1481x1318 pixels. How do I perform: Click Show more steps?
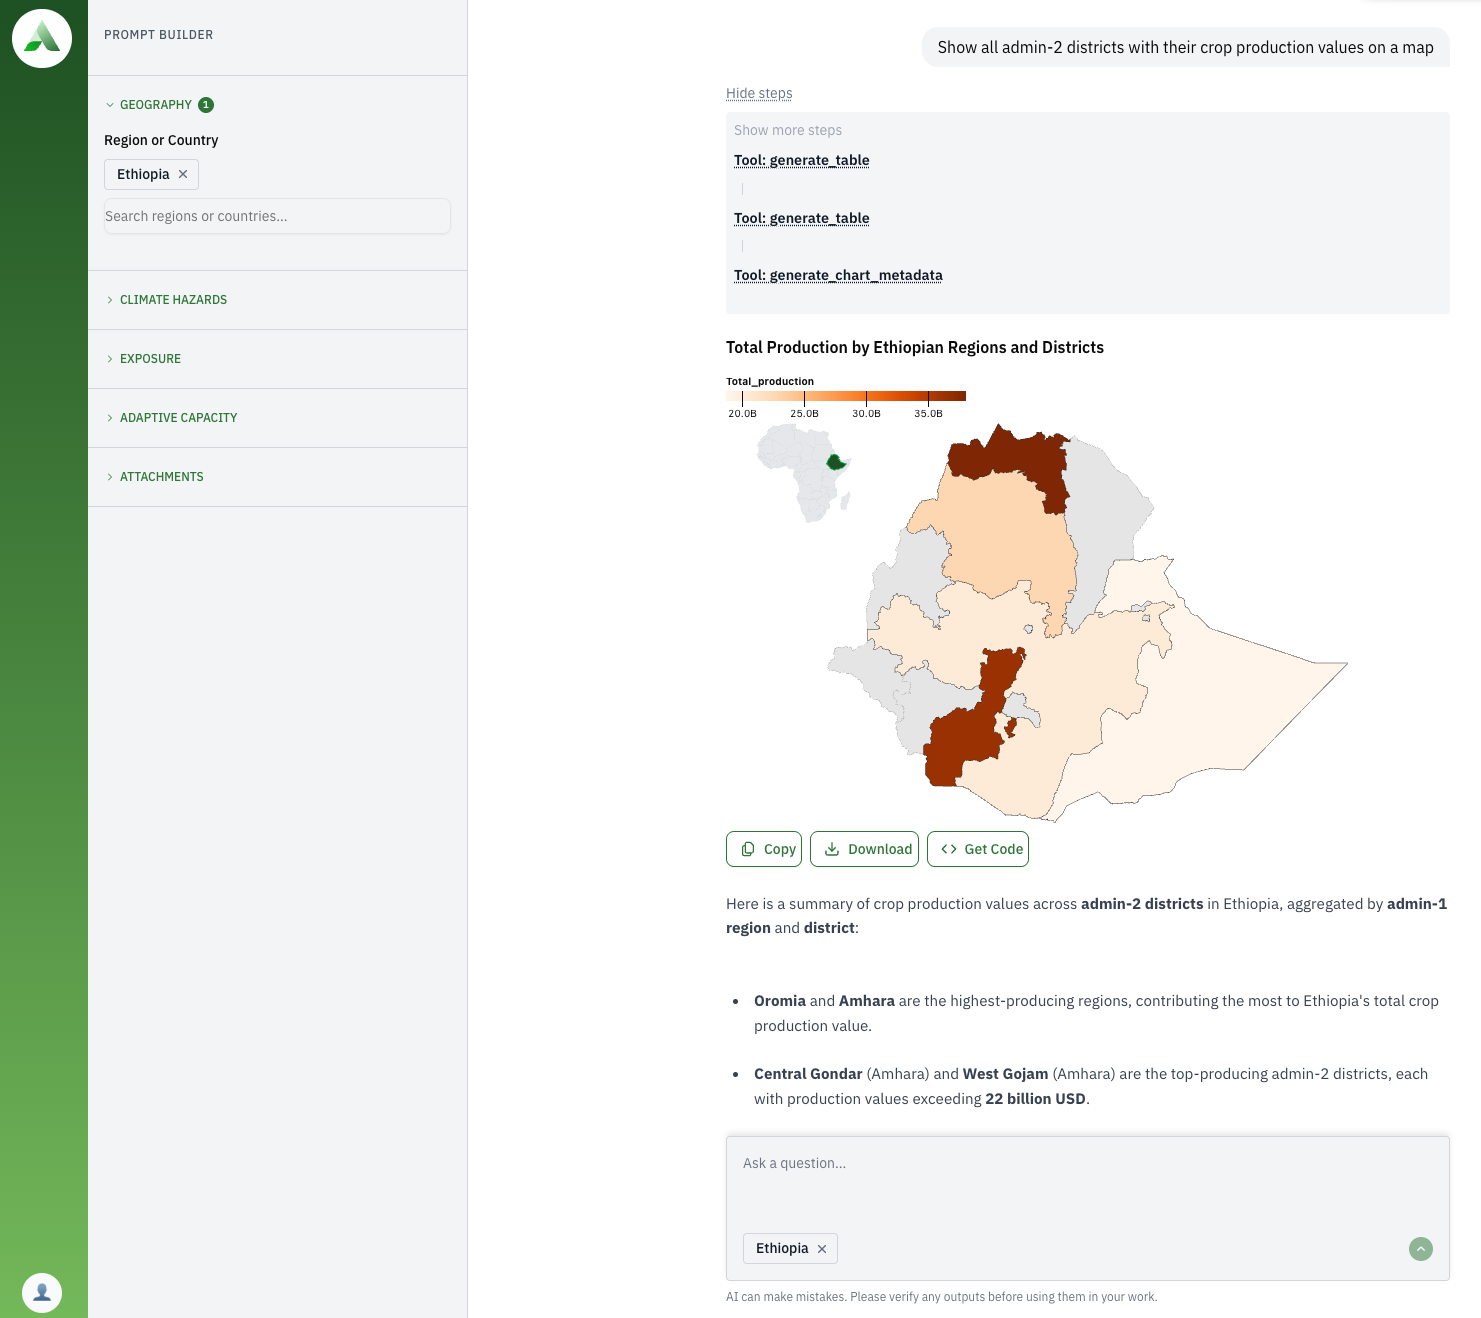click(788, 130)
